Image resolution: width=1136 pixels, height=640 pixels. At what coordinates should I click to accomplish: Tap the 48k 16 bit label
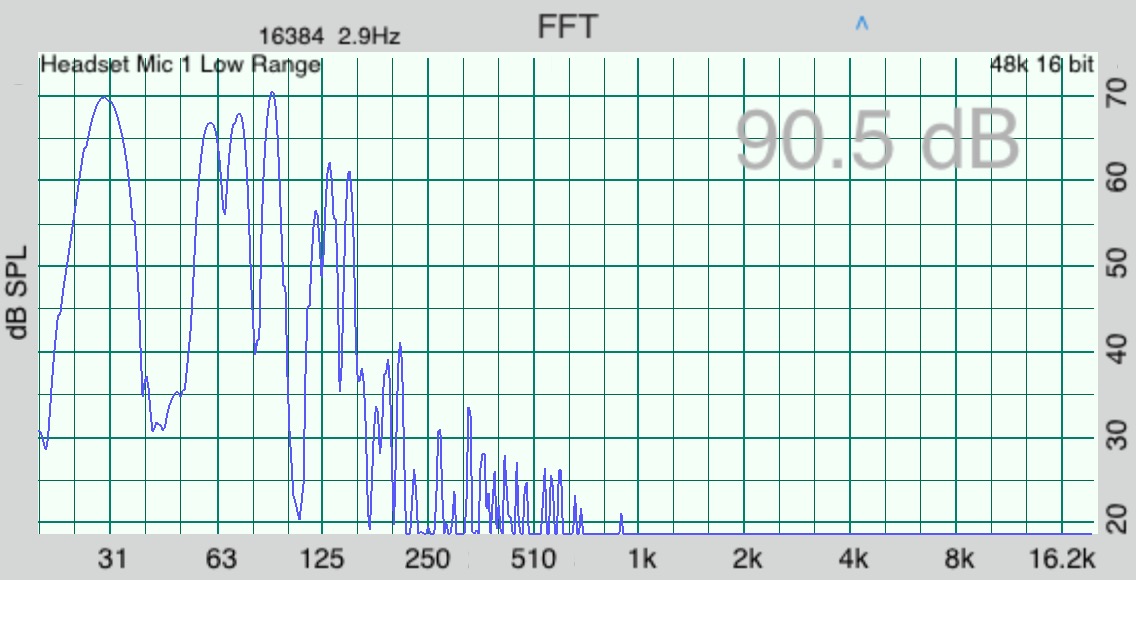[x=1042, y=65]
